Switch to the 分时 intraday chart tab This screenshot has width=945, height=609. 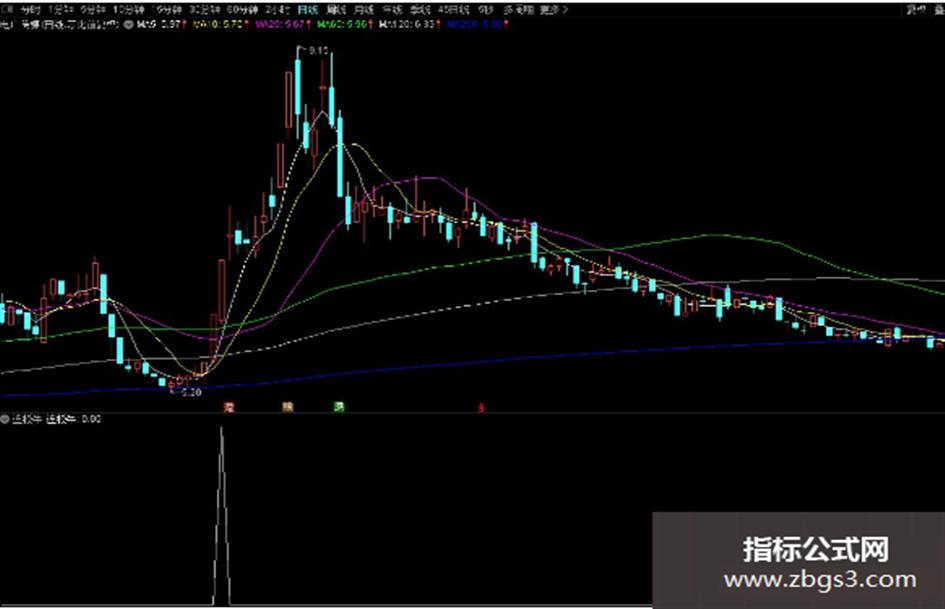tap(30, 10)
